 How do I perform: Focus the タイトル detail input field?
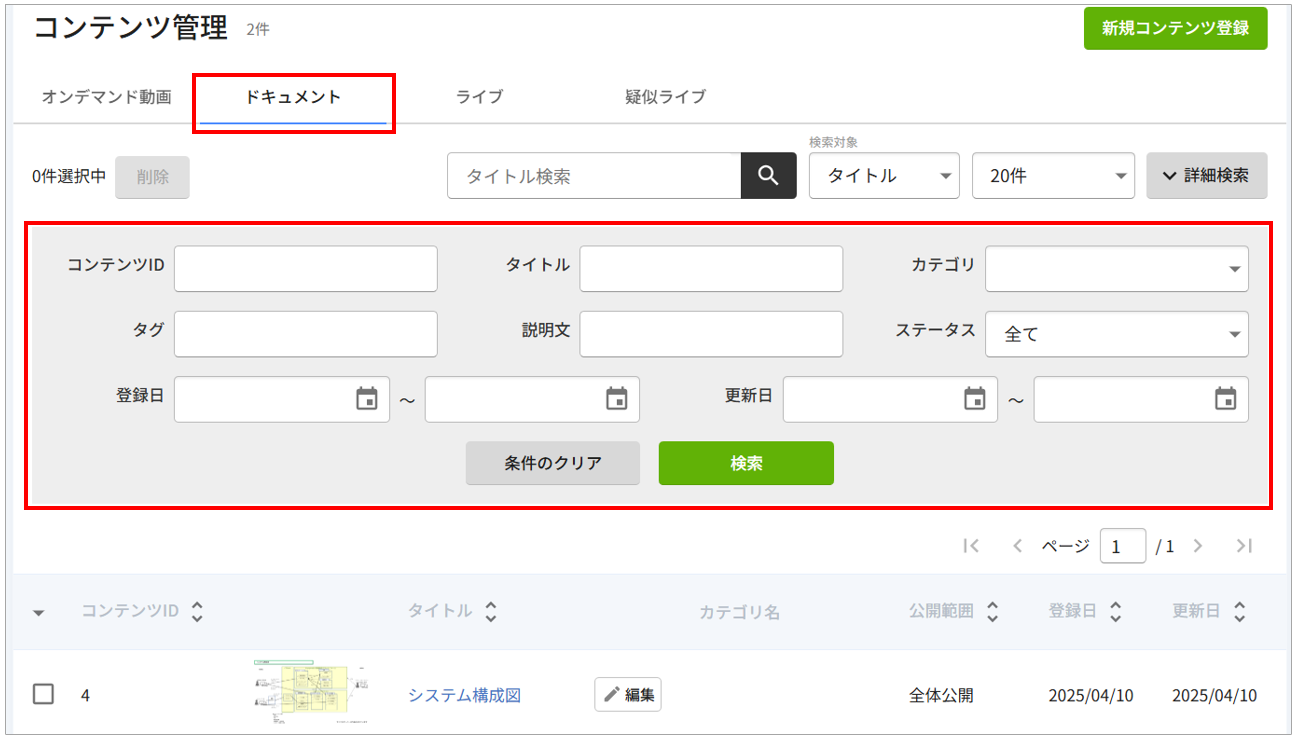tap(711, 269)
